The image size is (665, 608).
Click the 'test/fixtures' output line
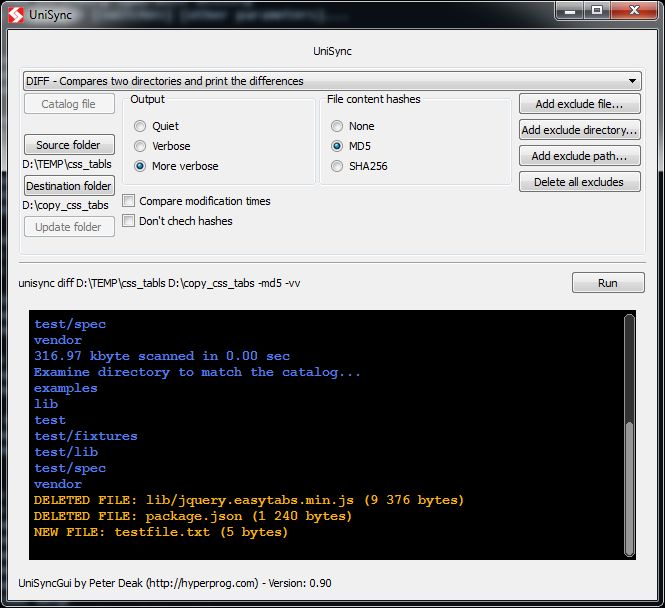coord(86,436)
